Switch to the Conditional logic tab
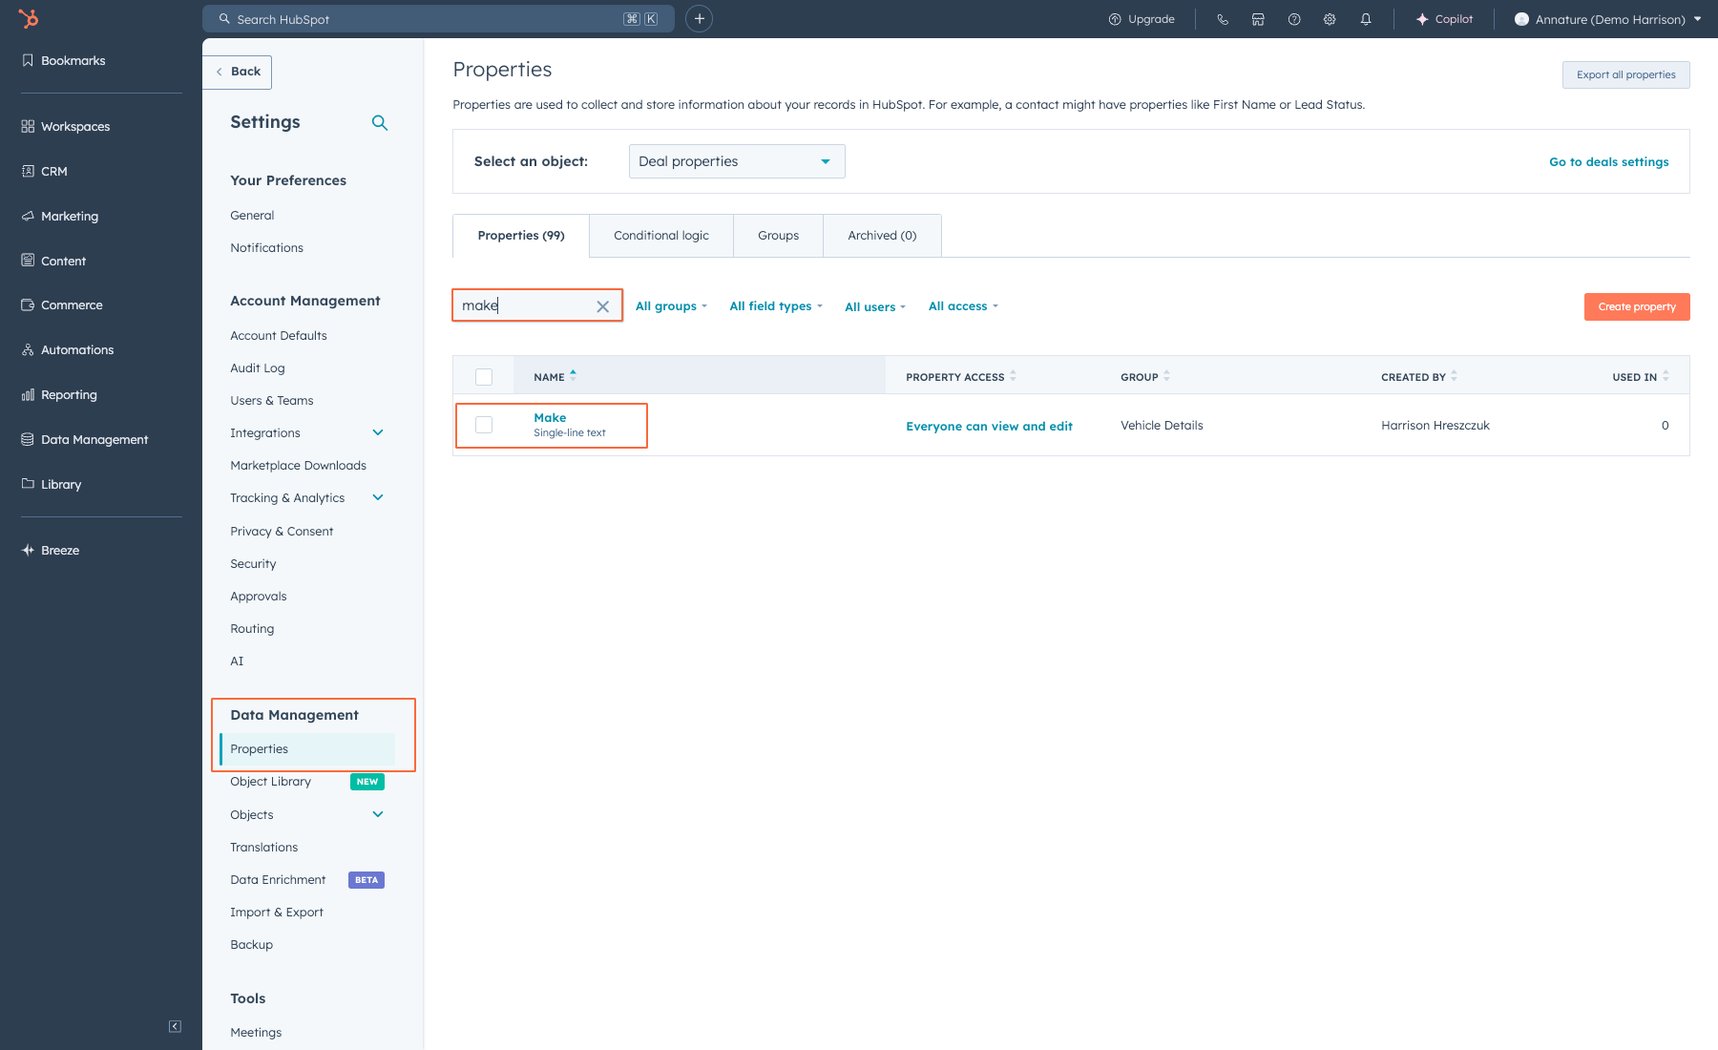 tap(660, 235)
